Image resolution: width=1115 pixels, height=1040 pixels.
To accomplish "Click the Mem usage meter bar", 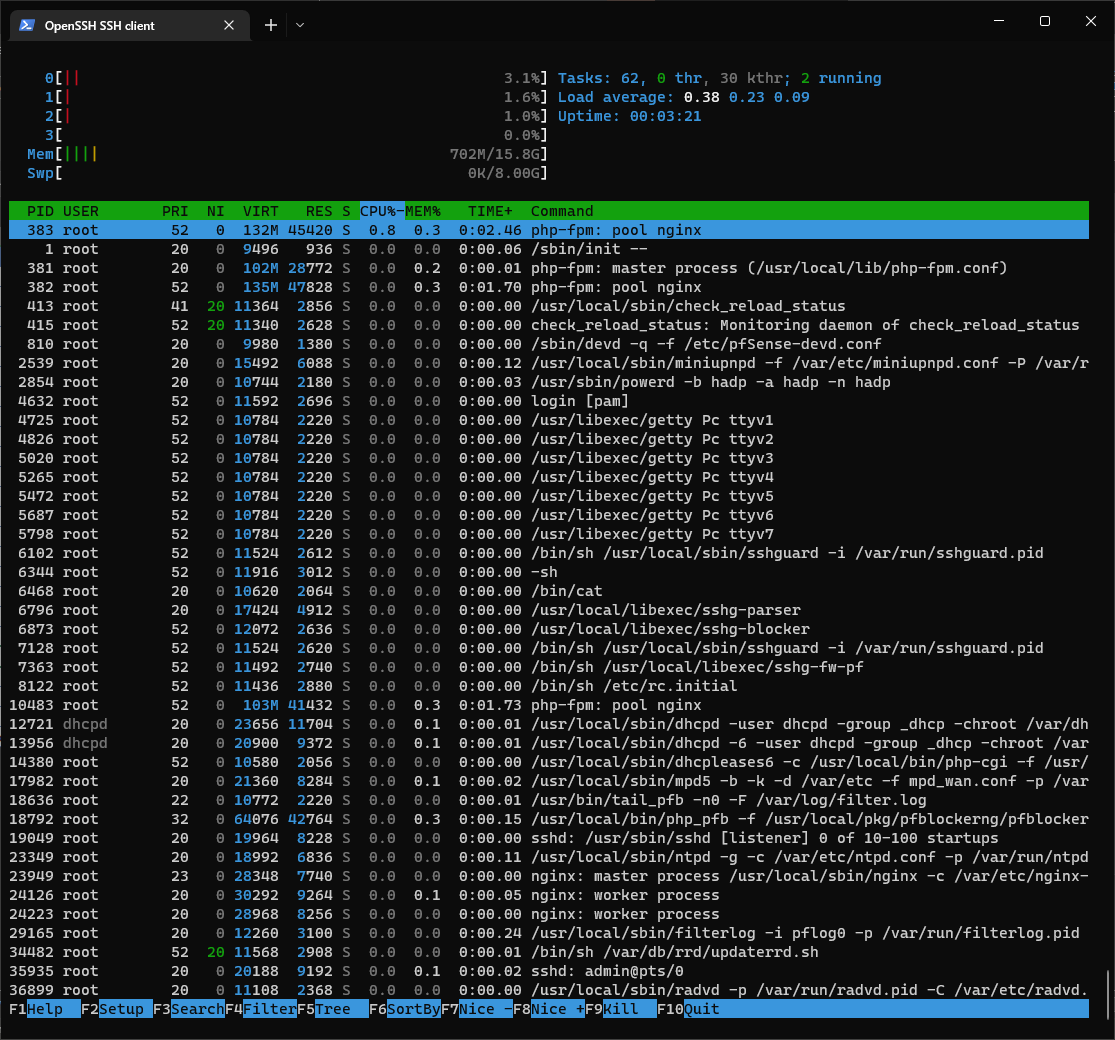I will (x=287, y=154).
